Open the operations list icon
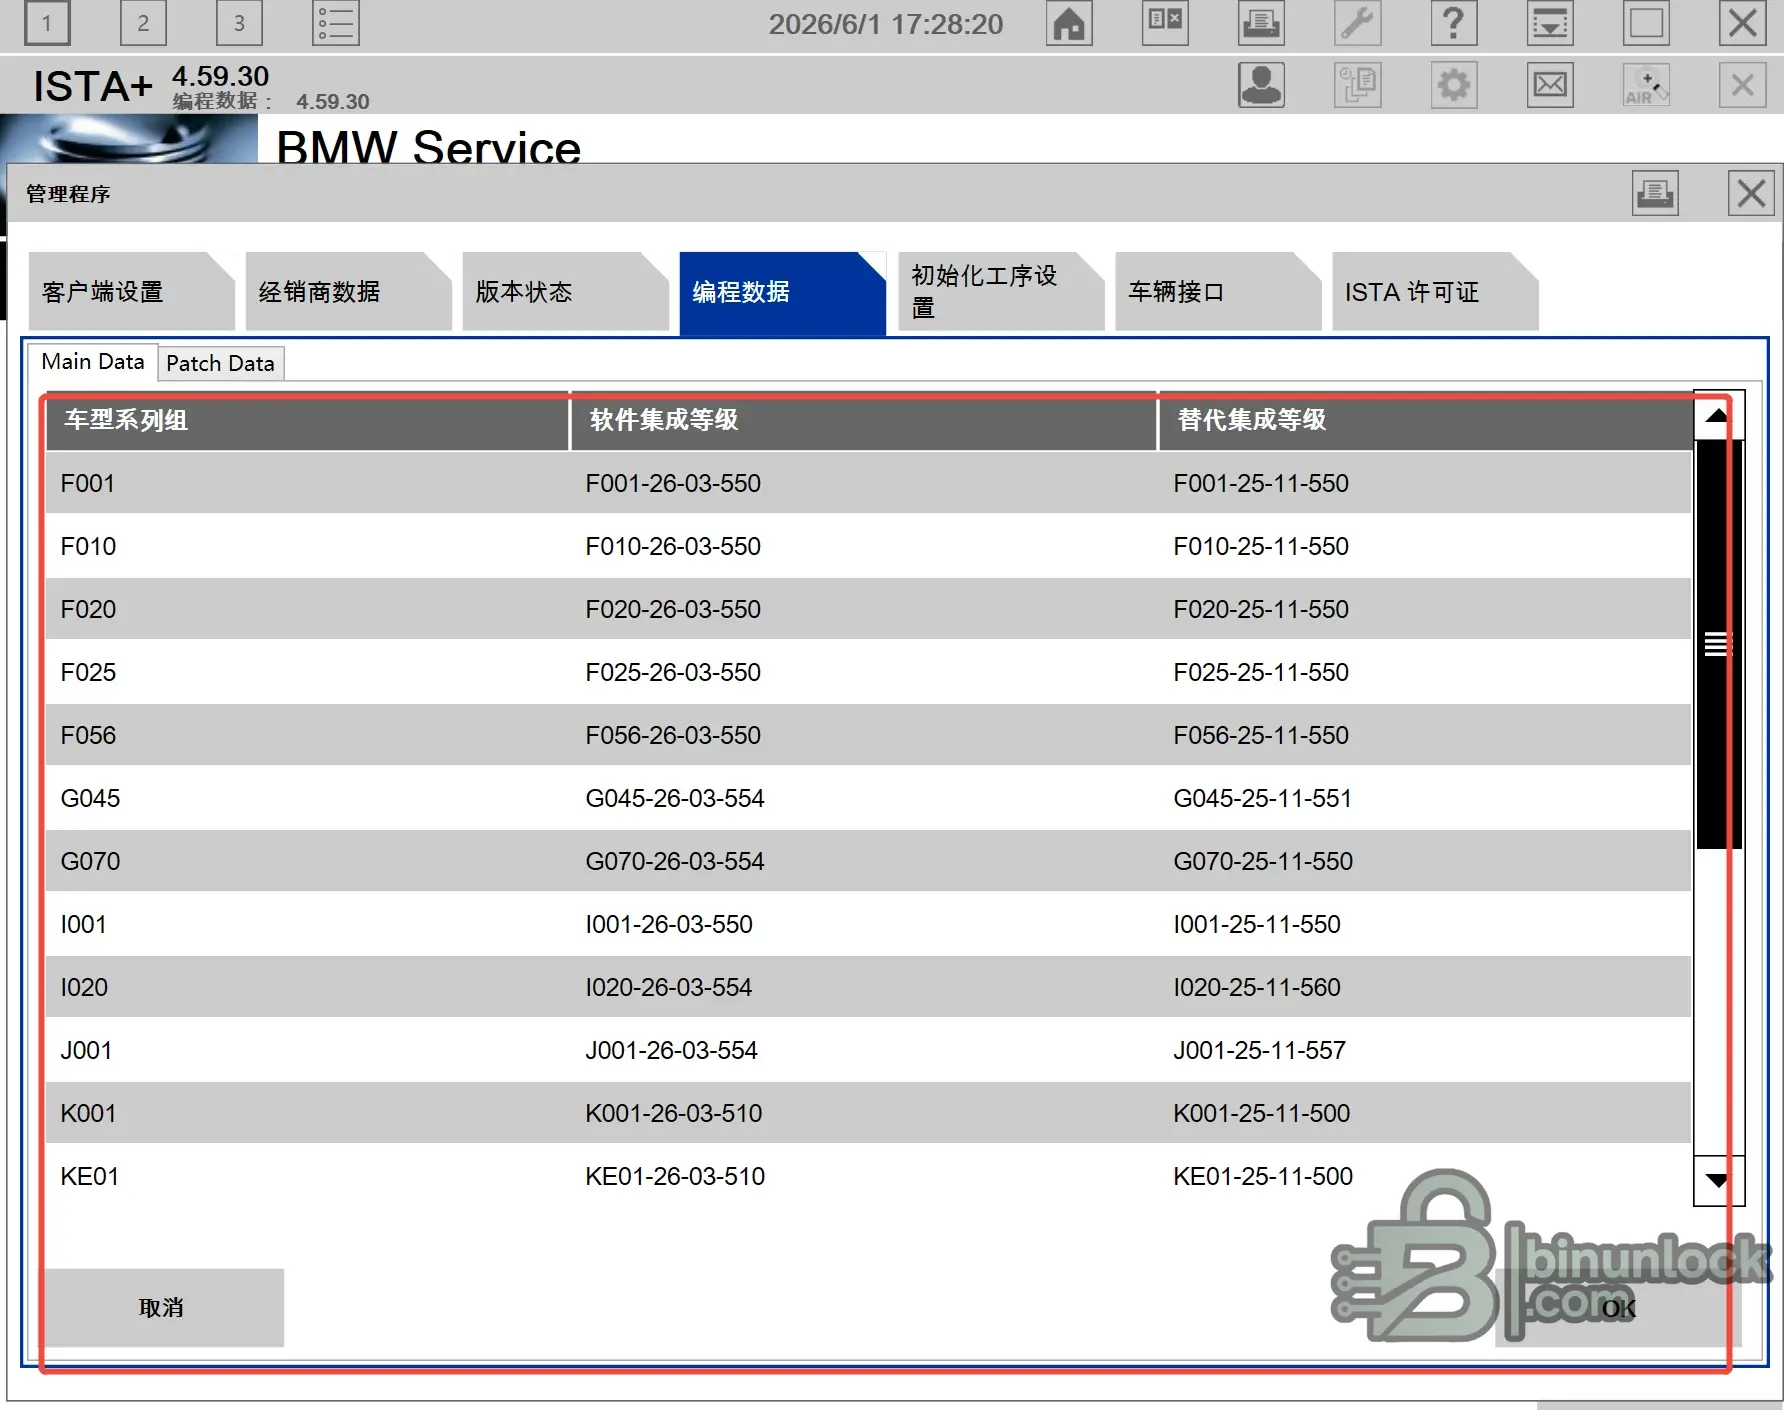 pyautogui.click(x=336, y=24)
